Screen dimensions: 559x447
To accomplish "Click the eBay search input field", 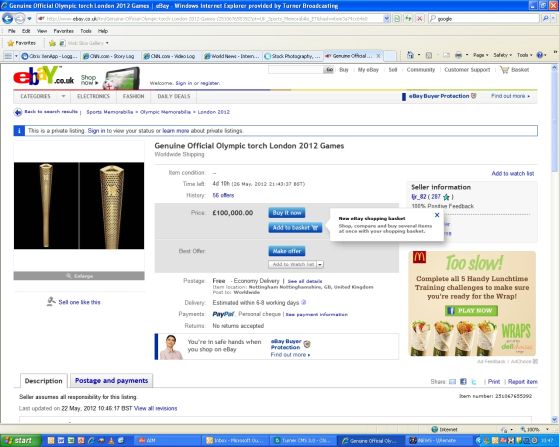I will tap(295, 70).
